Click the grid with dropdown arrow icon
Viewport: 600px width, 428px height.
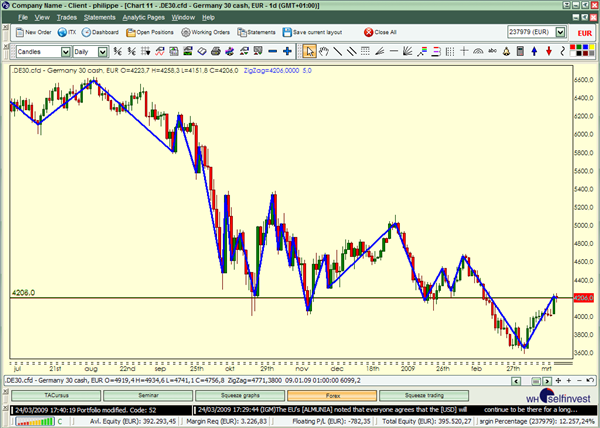pyautogui.click(x=145, y=51)
